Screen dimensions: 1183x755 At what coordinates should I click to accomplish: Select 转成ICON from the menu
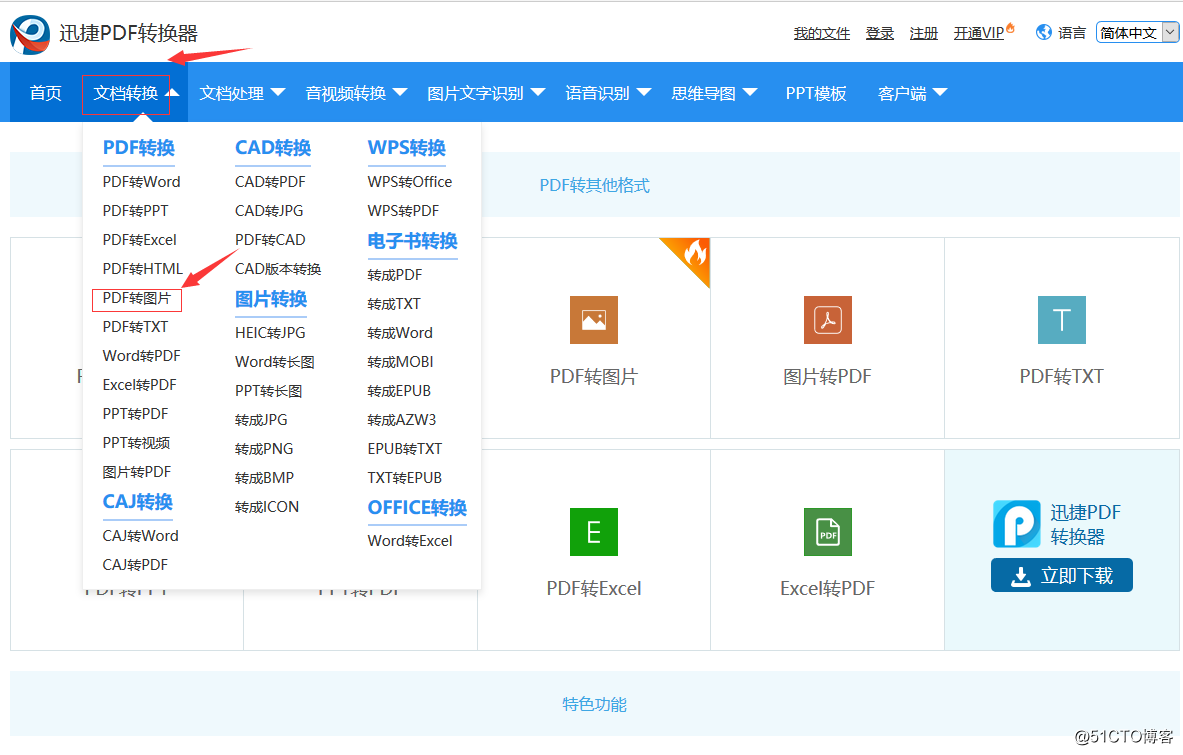pyautogui.click(x=266, y=507)
